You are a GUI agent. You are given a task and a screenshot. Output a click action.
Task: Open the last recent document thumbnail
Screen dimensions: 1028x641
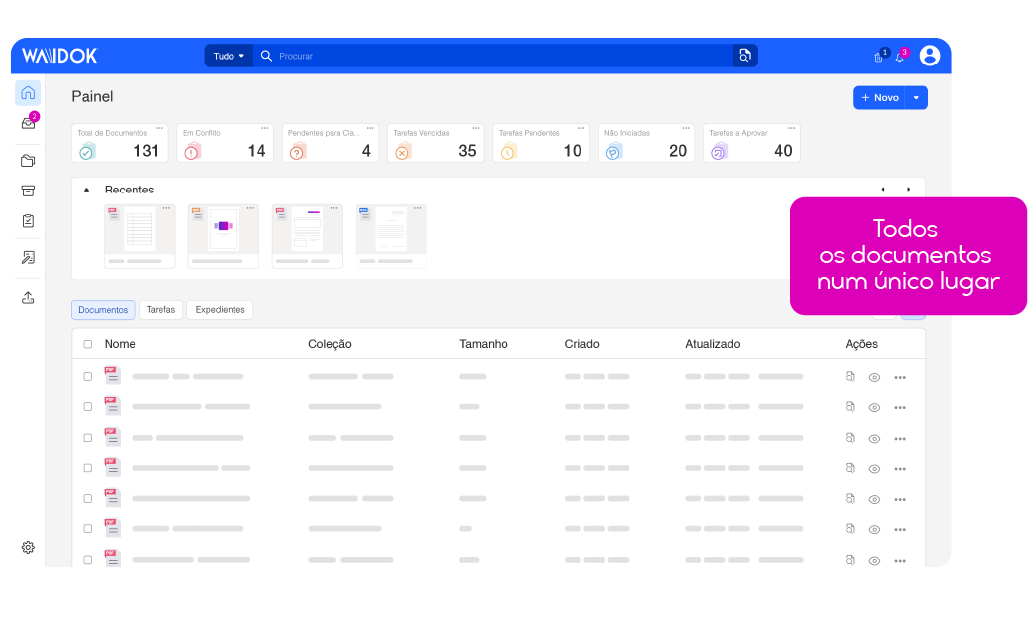tap(391, 236)
